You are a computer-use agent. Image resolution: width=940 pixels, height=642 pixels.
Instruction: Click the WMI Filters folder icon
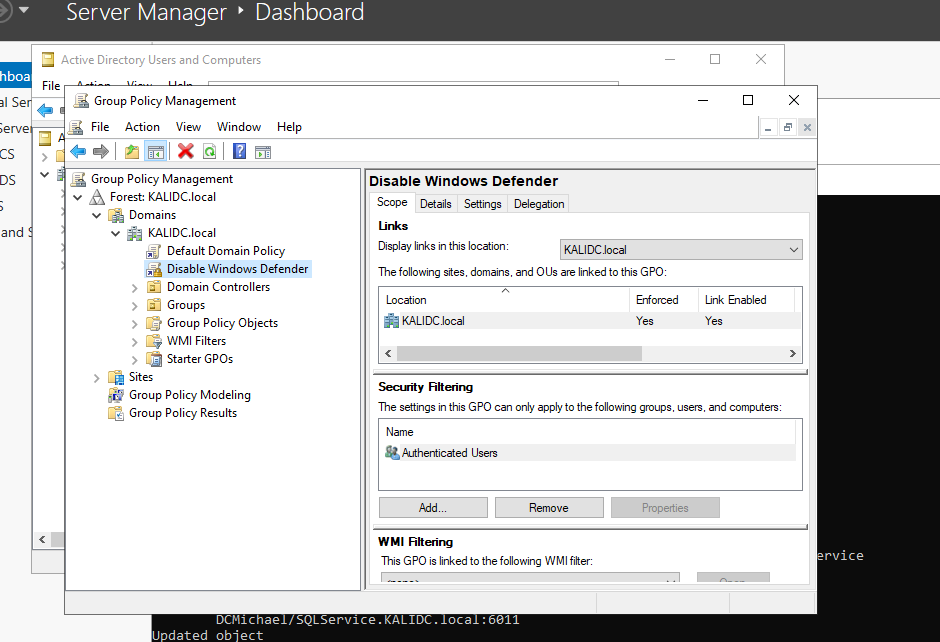click(154, 341)
